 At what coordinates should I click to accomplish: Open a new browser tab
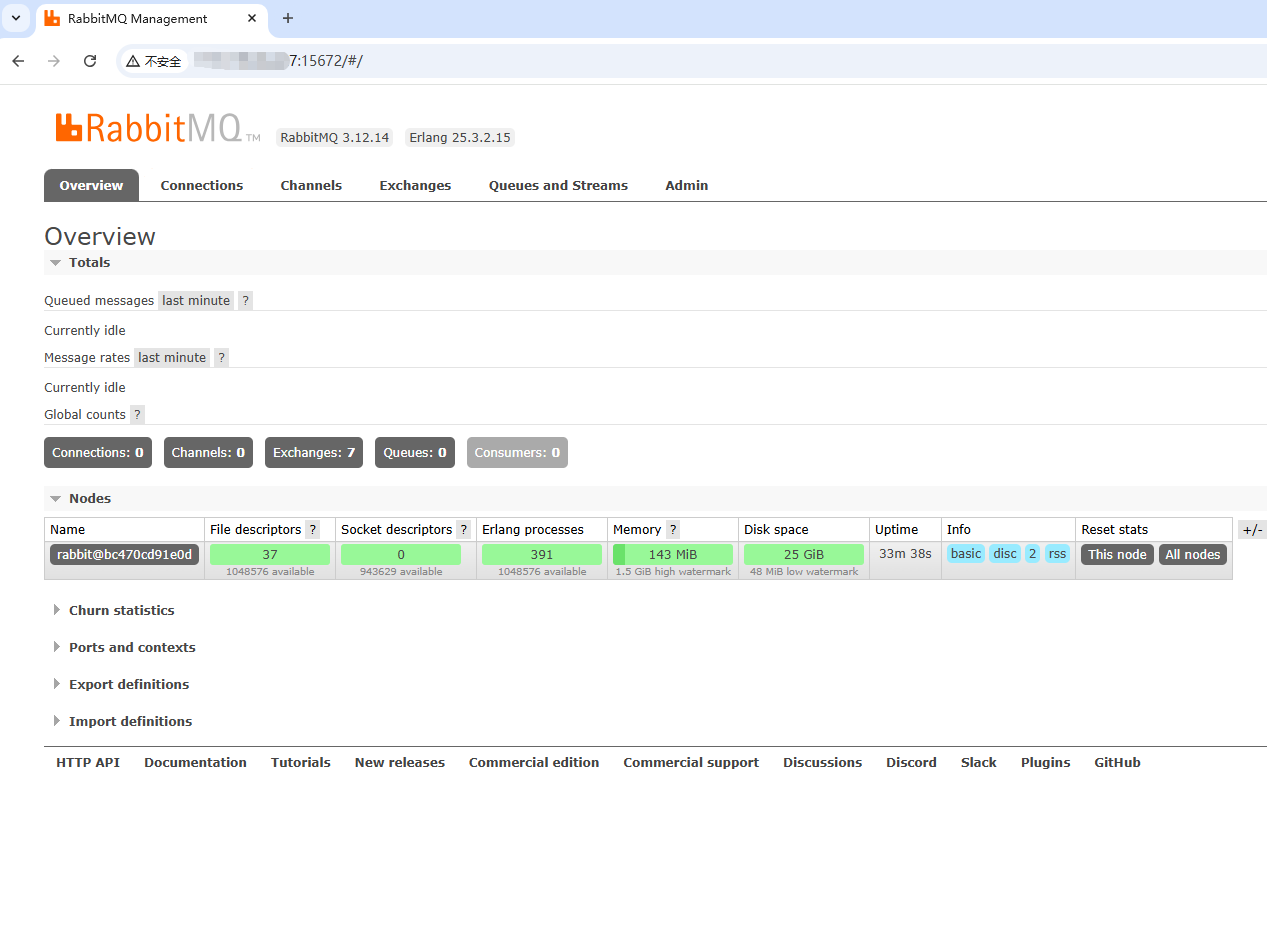[x=288, y=18]
